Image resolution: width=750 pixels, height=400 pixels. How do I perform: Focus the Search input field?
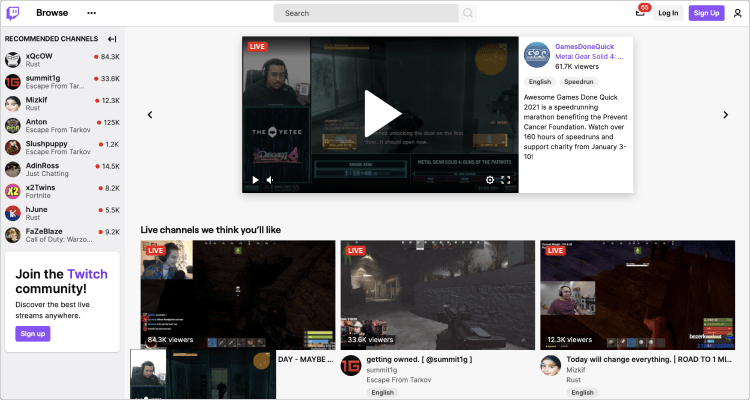(365, 13)
